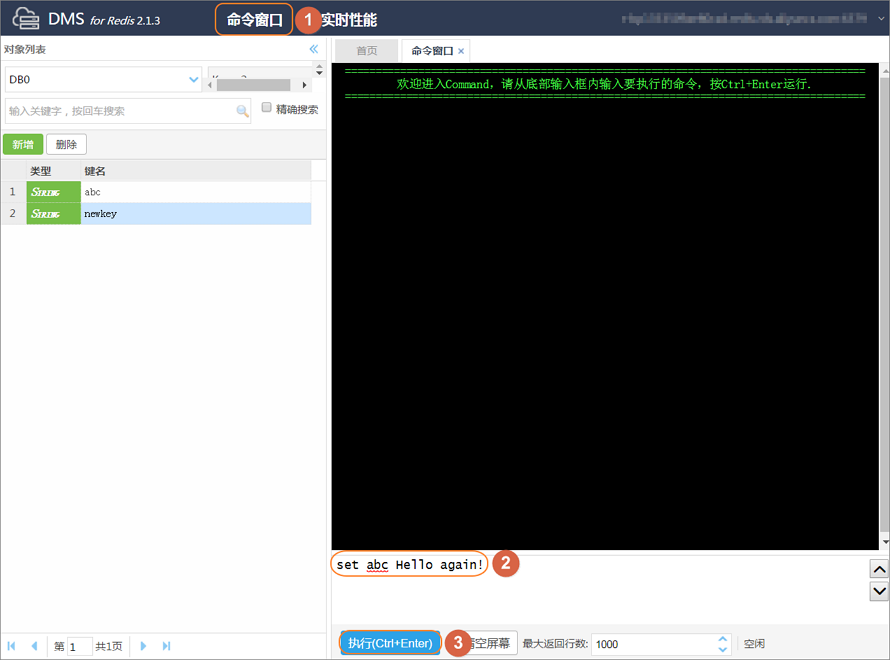Click the horizontal scrollbar right arrow
The width and height of the screenshot is (890, 660).
304,85
